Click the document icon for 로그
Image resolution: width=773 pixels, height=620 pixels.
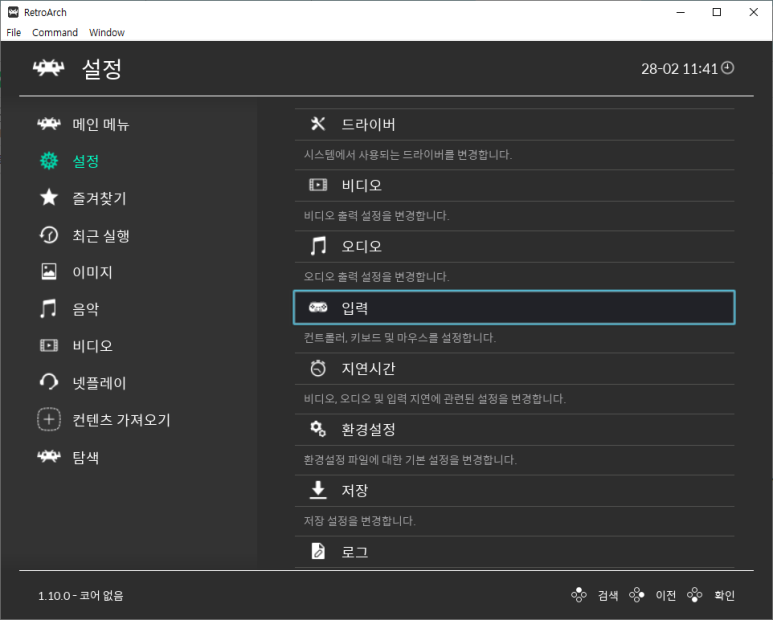click(x=318, y=551)
